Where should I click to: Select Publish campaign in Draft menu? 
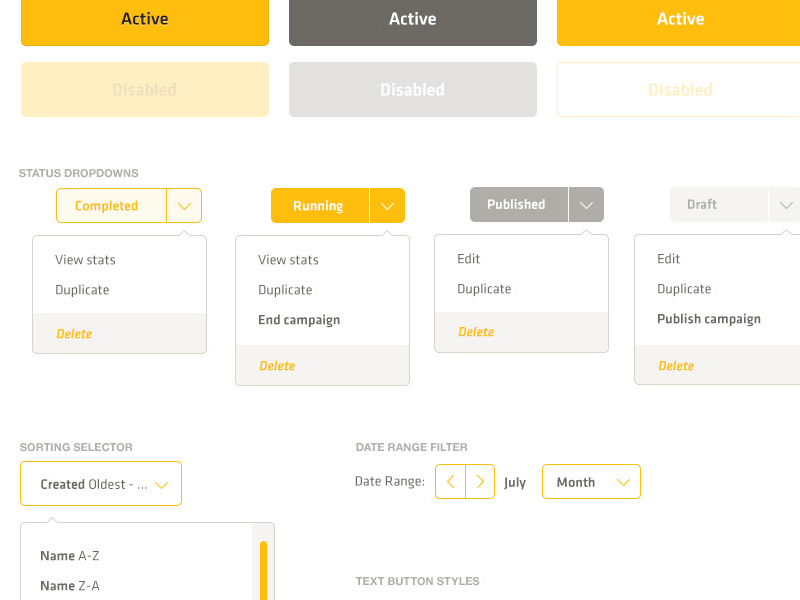(709, 319)
